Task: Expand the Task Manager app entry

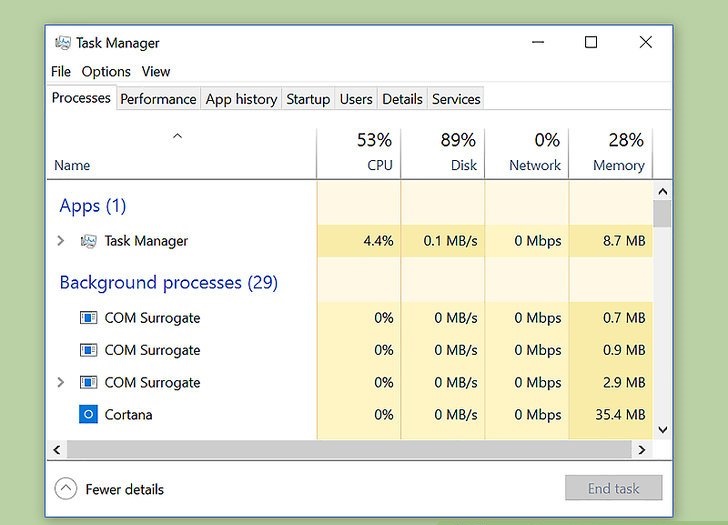Action: (61, 241)
